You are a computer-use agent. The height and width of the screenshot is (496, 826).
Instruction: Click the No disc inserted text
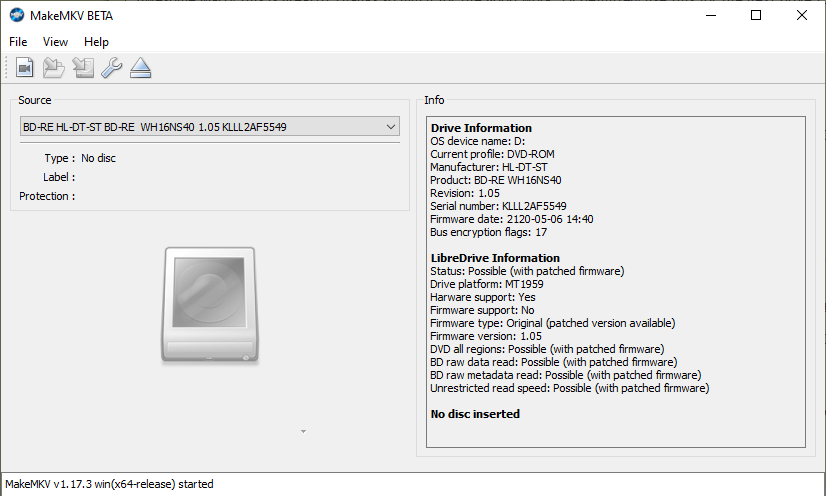tap(475, 414)
